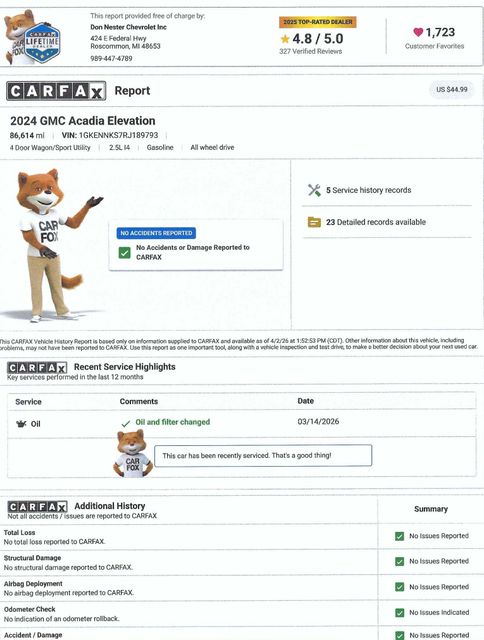Screen dimensions: 484x640
Task: Click the US $44.99 price pill
Action: pyautogui.click(x=452, y=89)
